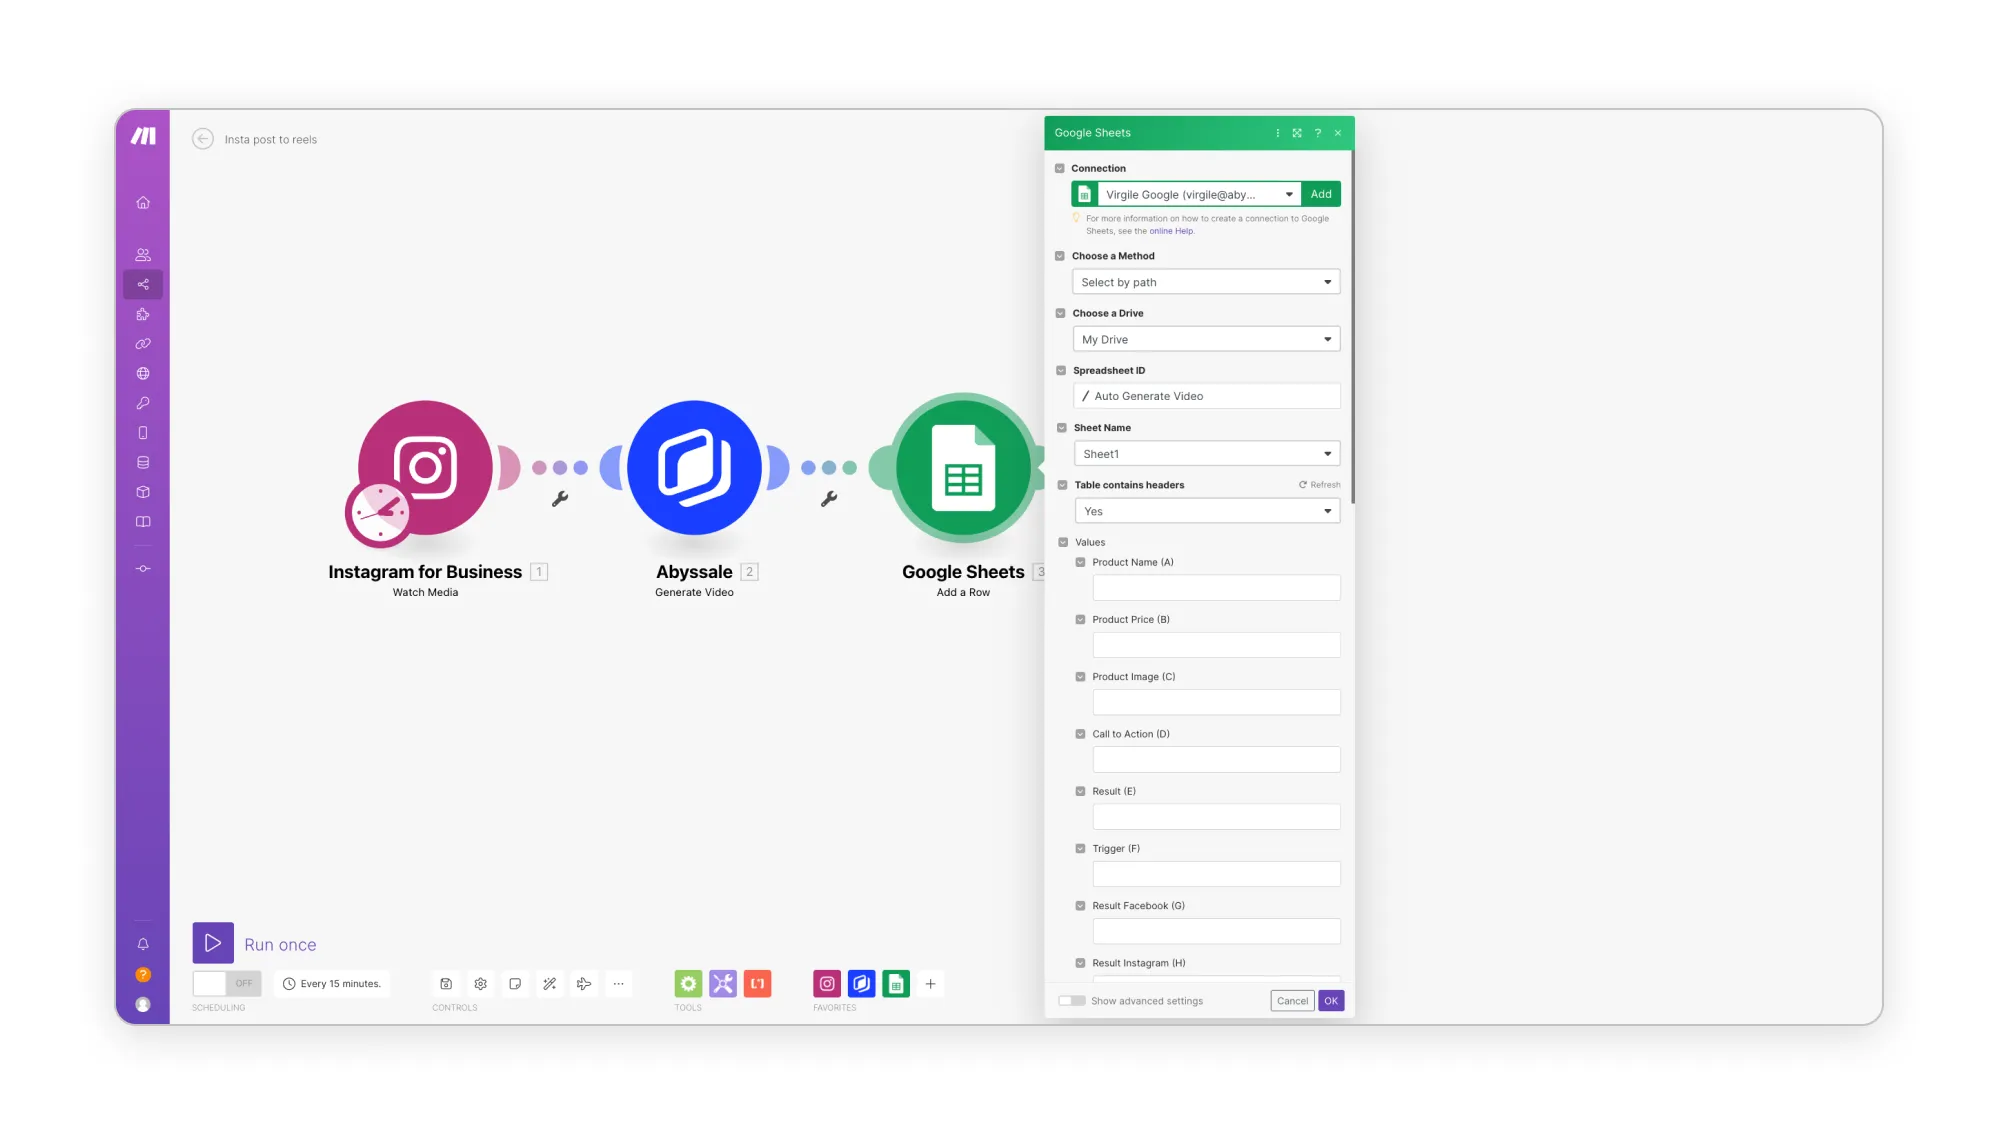Open scenario settings gear in controls
This screenshot has width=2000, height=1134.
point(481,984)
